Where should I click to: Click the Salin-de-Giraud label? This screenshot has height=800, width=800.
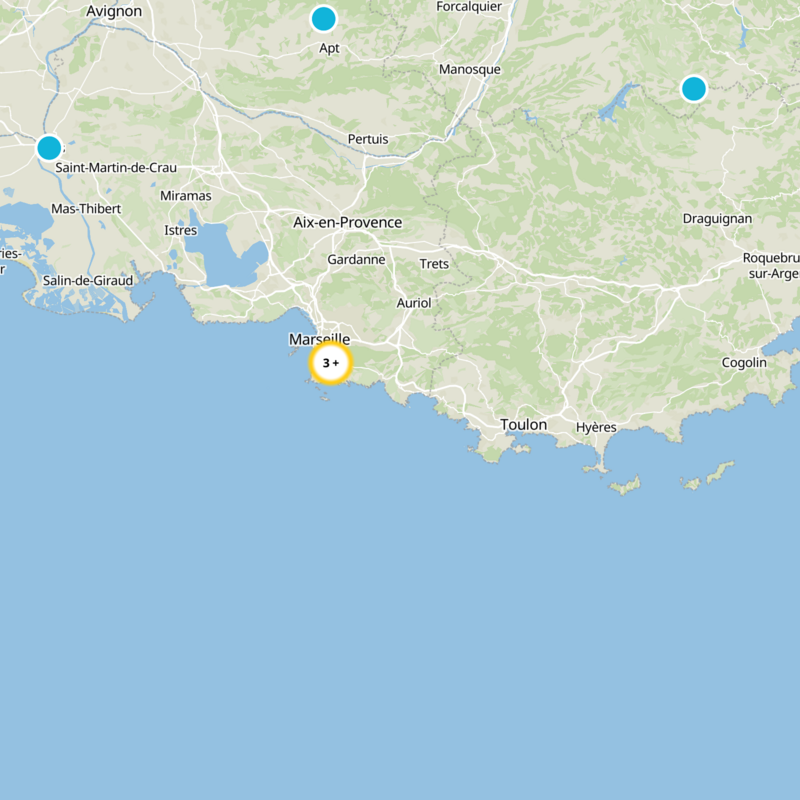(88, 278)
